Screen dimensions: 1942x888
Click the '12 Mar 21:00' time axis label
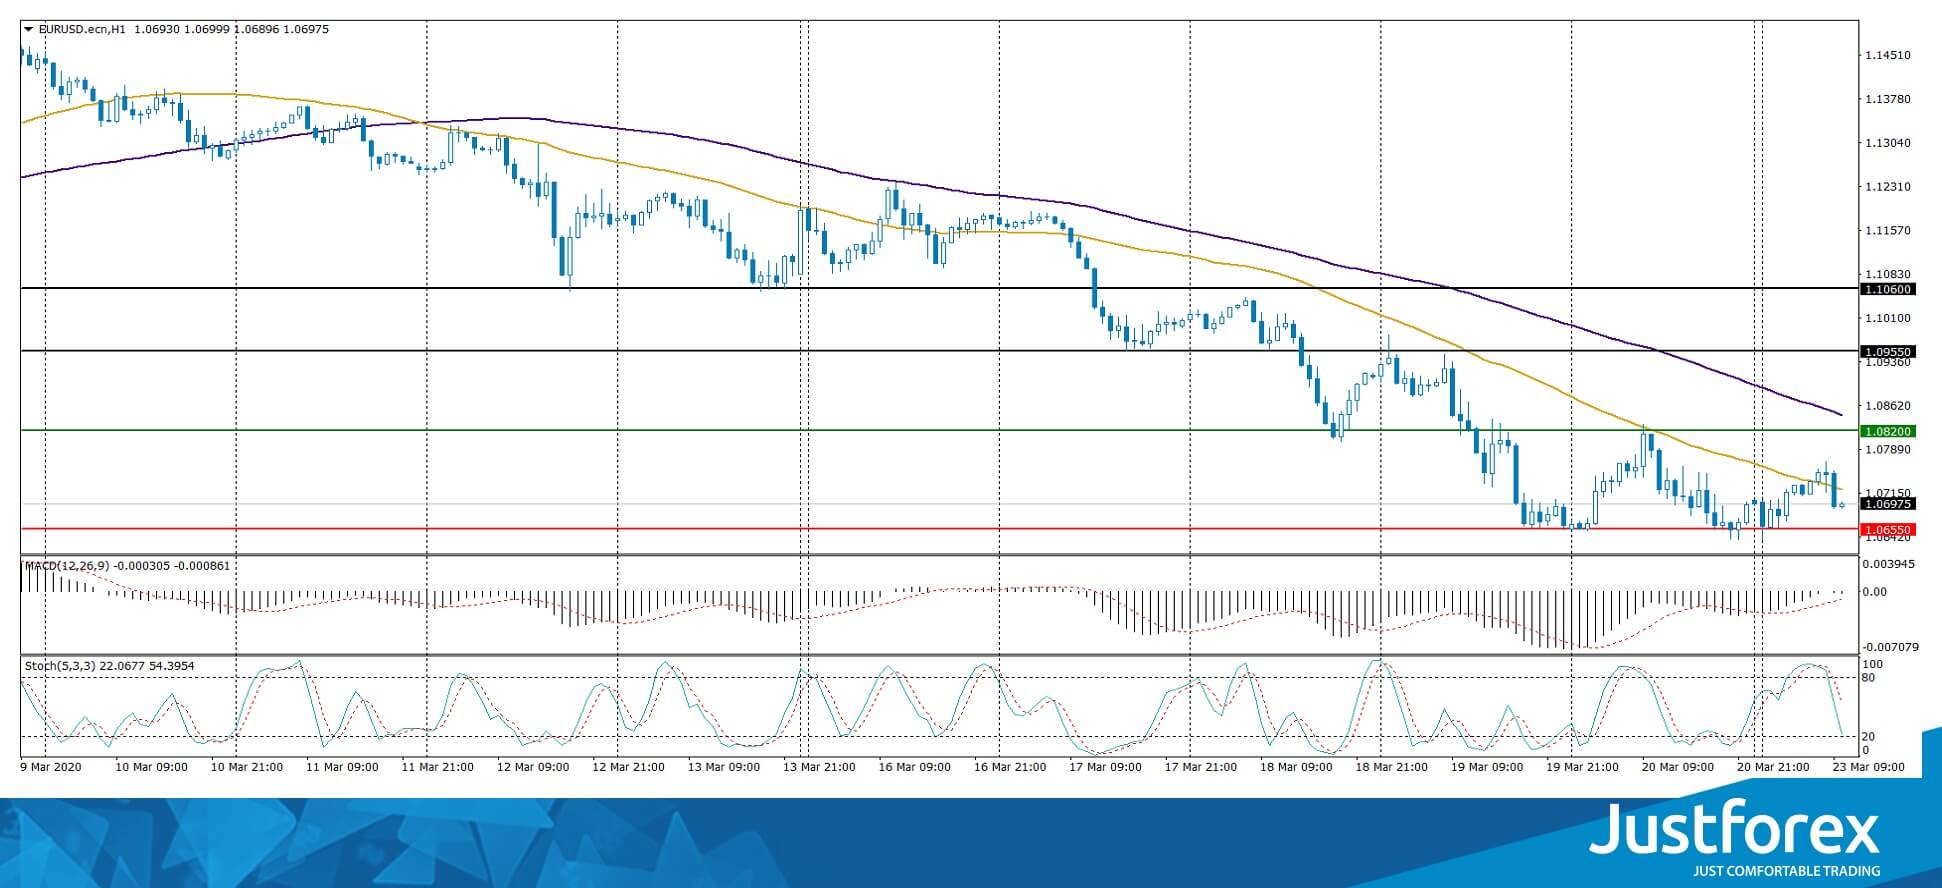pyautogui.click(x=628, y=768)
